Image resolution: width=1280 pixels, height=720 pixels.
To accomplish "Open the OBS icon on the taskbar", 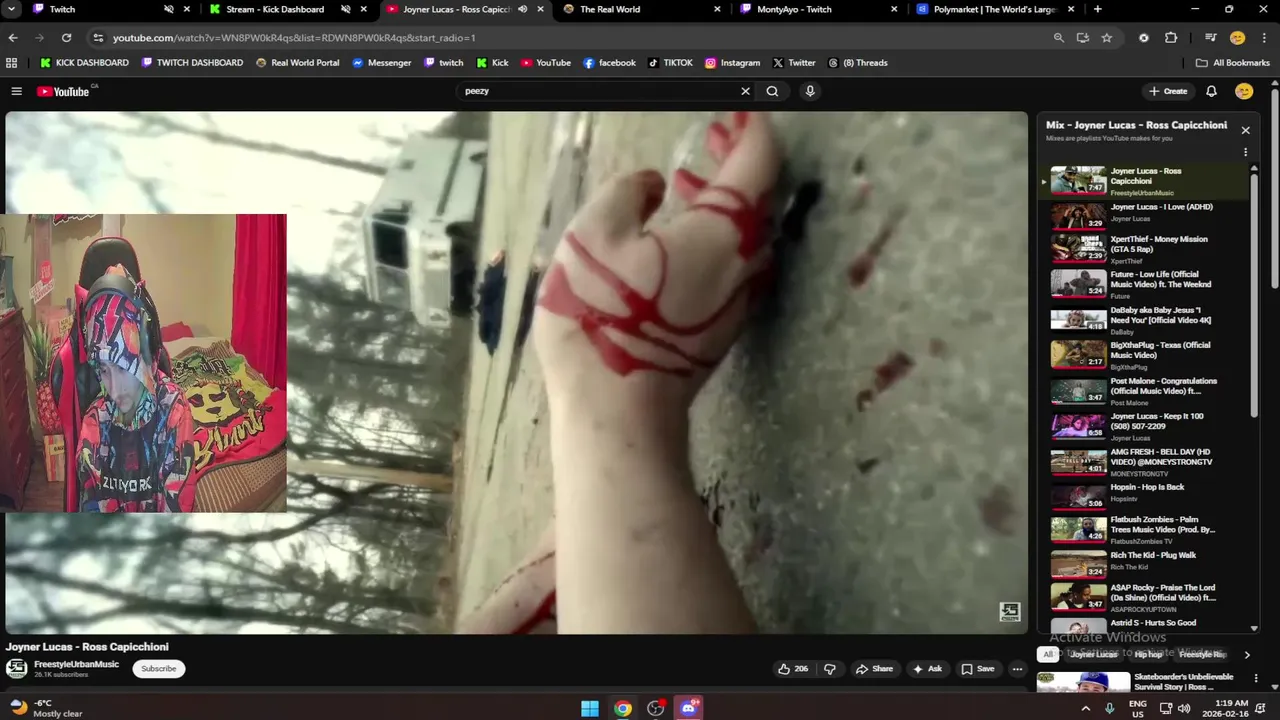I will coord(656,708).
